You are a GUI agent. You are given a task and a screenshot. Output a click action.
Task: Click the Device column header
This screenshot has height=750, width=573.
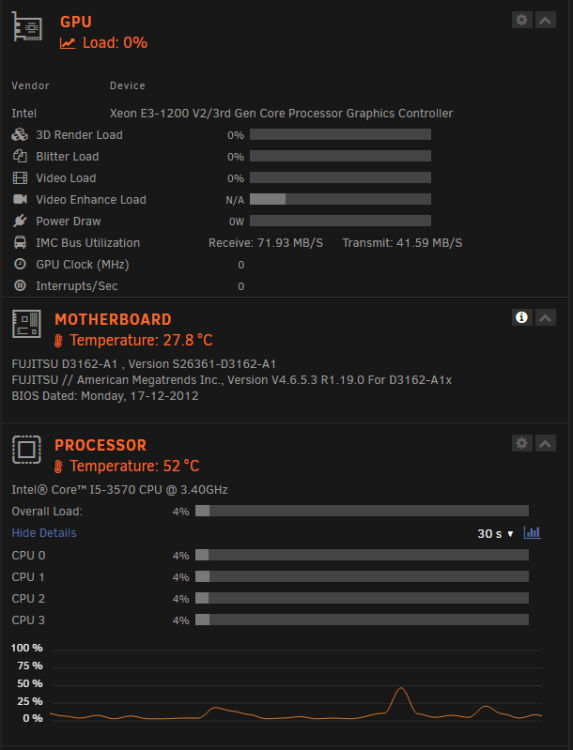(x=128, y=86)
